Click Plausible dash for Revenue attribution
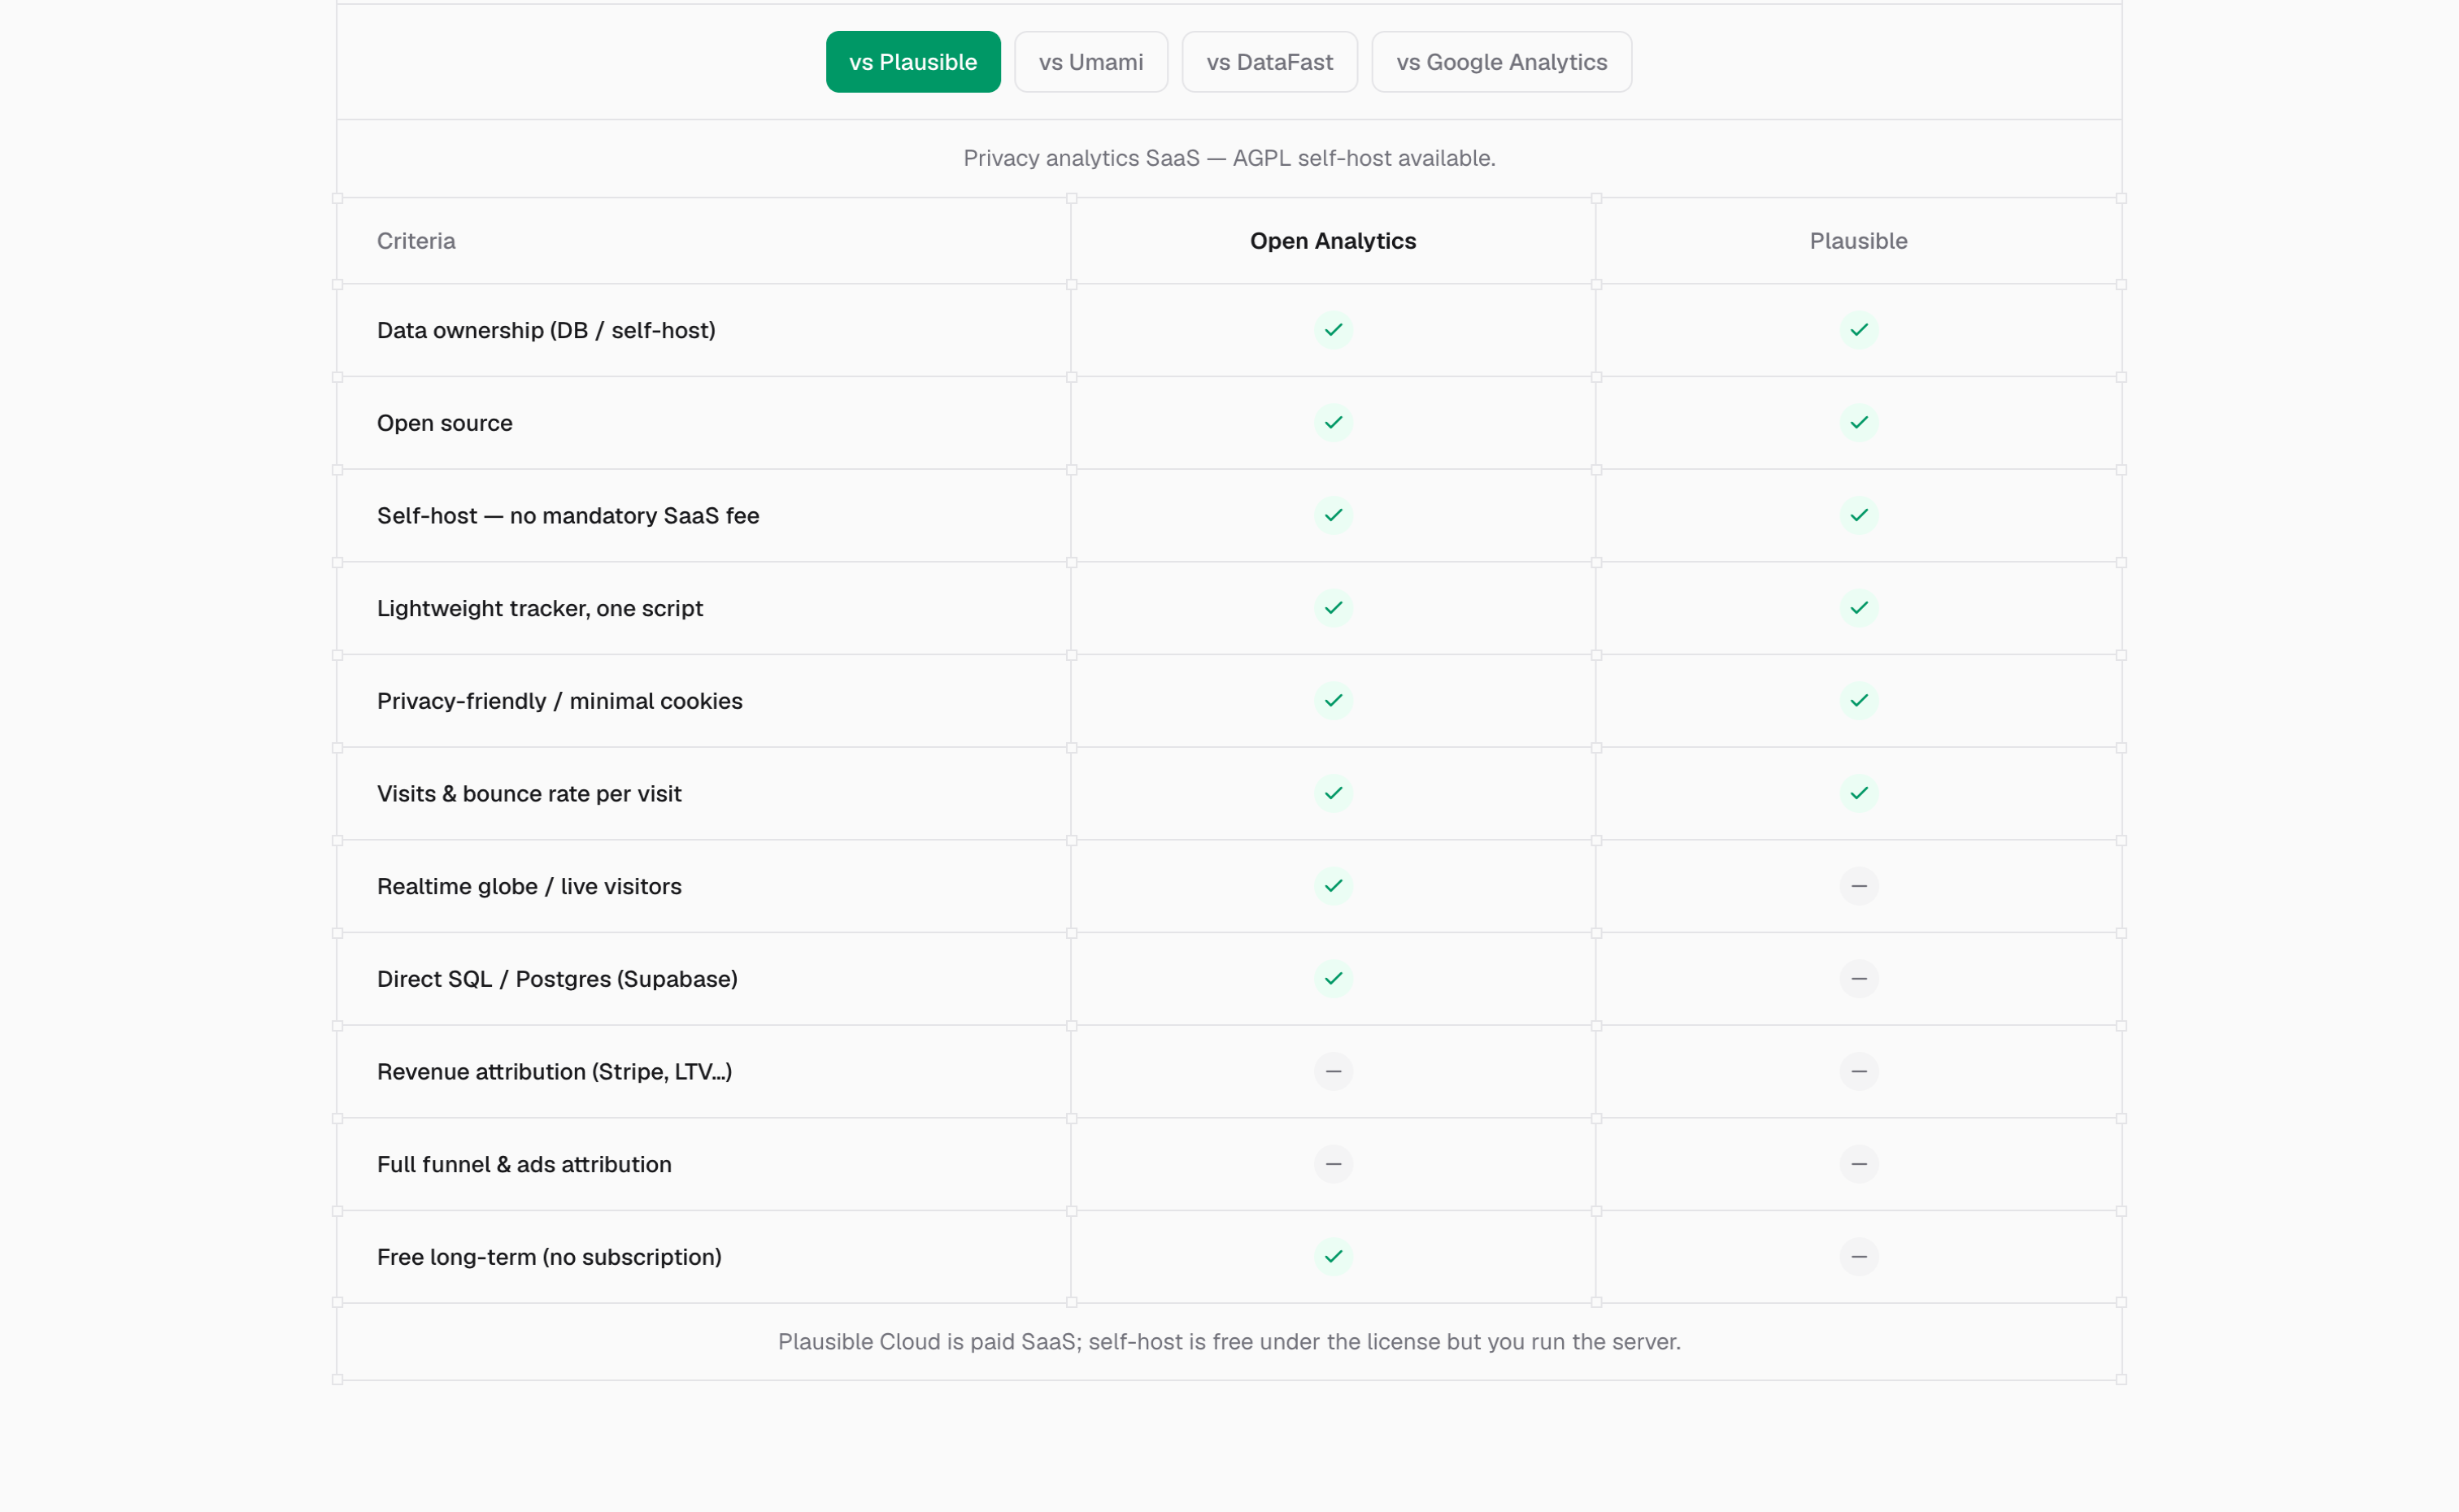This screenshot has width=2459, height=1512. 1859,1072
